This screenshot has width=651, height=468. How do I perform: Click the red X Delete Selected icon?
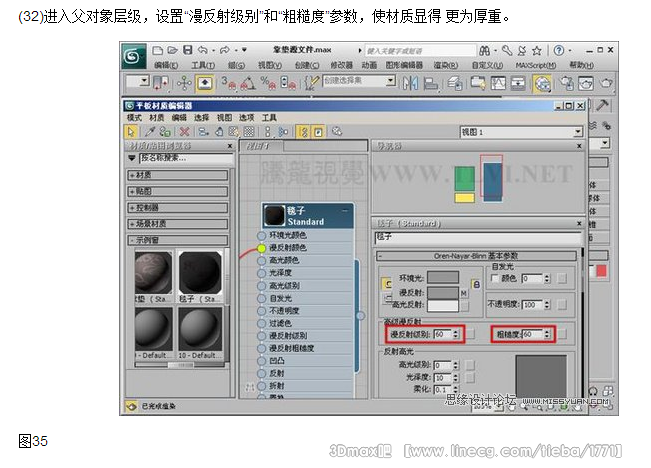pyautogui.click(x=184, y=132)
